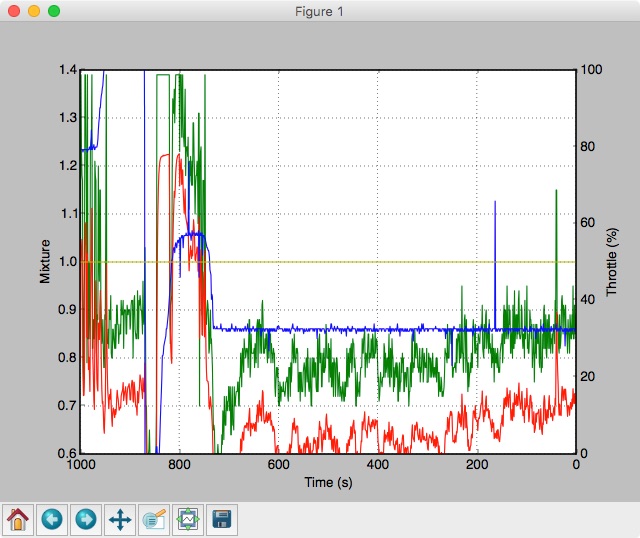640x538 pixels.
Task: Maximize the window with green button
Action: click(54, 11)
